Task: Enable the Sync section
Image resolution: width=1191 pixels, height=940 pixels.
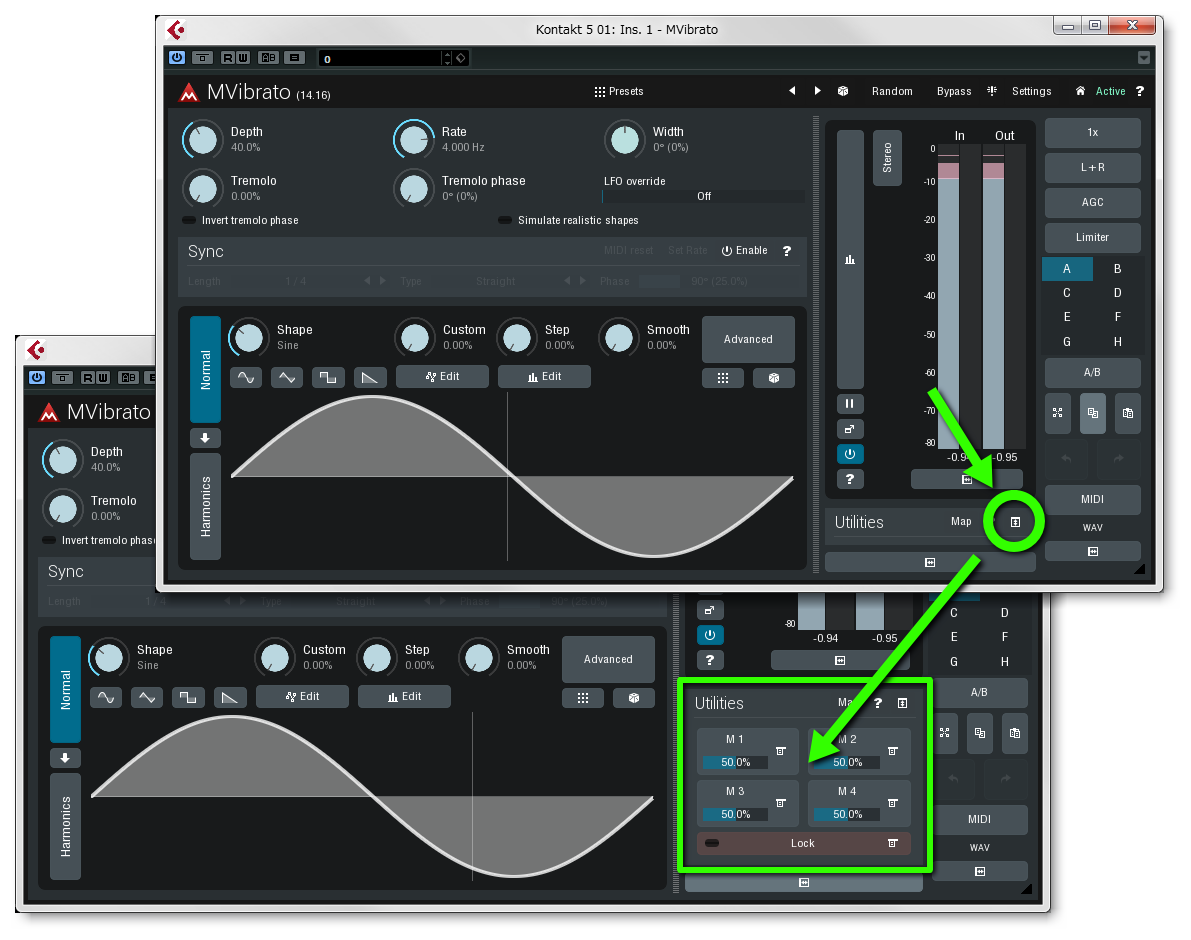Action: coord(744,251)
